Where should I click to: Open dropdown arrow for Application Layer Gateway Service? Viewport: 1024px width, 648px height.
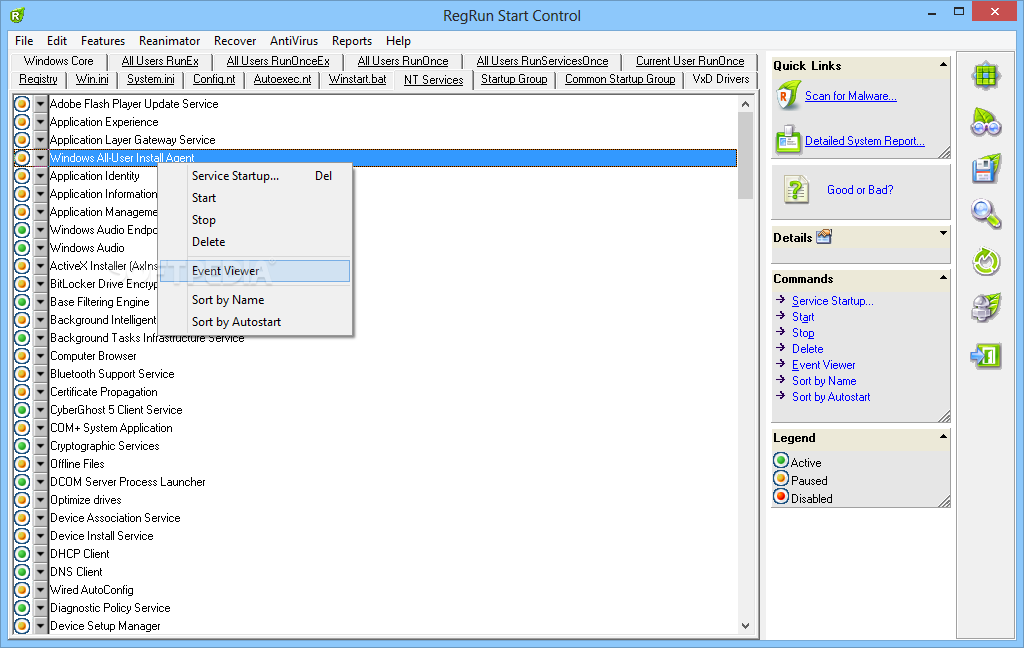pyautogui.click(x=40, y=140)
